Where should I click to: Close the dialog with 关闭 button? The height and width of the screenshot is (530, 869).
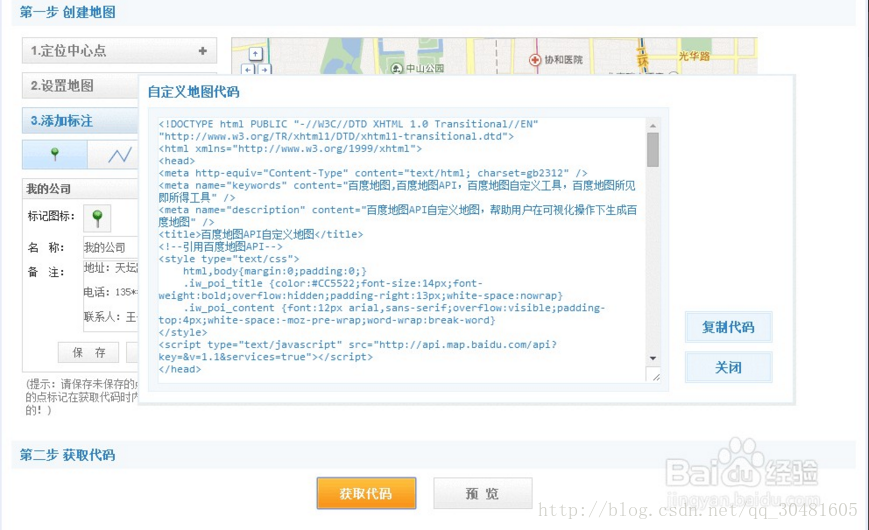point(728,367)
